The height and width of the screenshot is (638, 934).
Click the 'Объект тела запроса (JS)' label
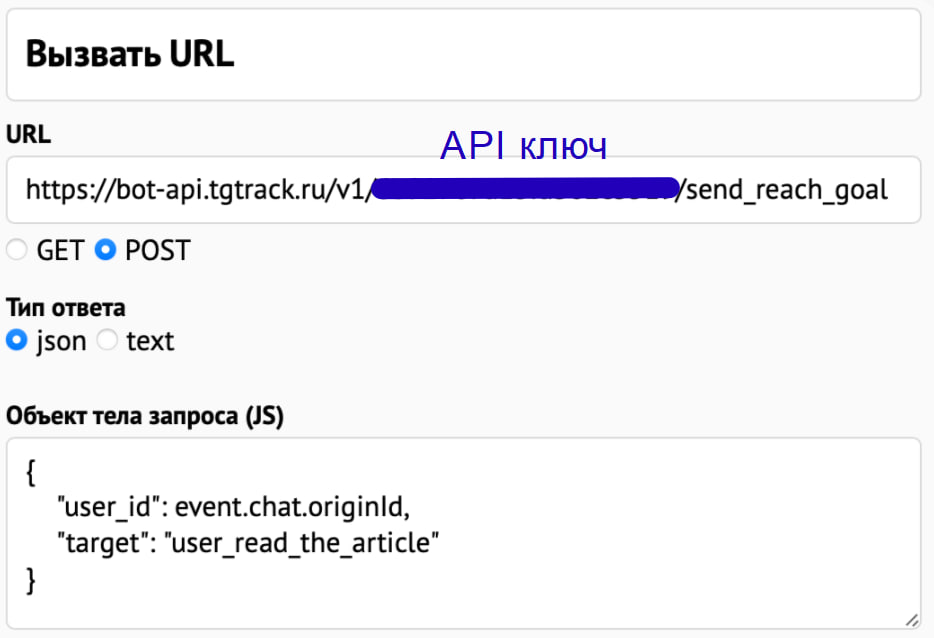point(145,415)
